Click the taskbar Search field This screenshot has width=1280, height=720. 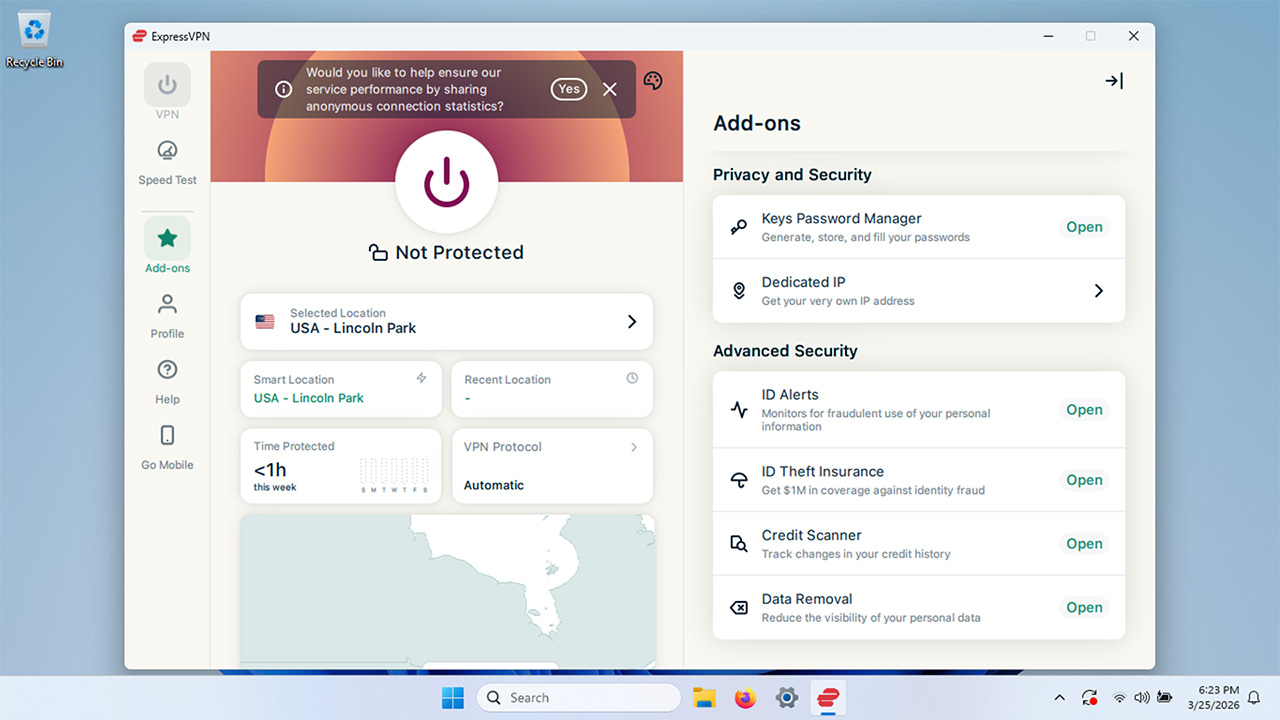[578, 697]
